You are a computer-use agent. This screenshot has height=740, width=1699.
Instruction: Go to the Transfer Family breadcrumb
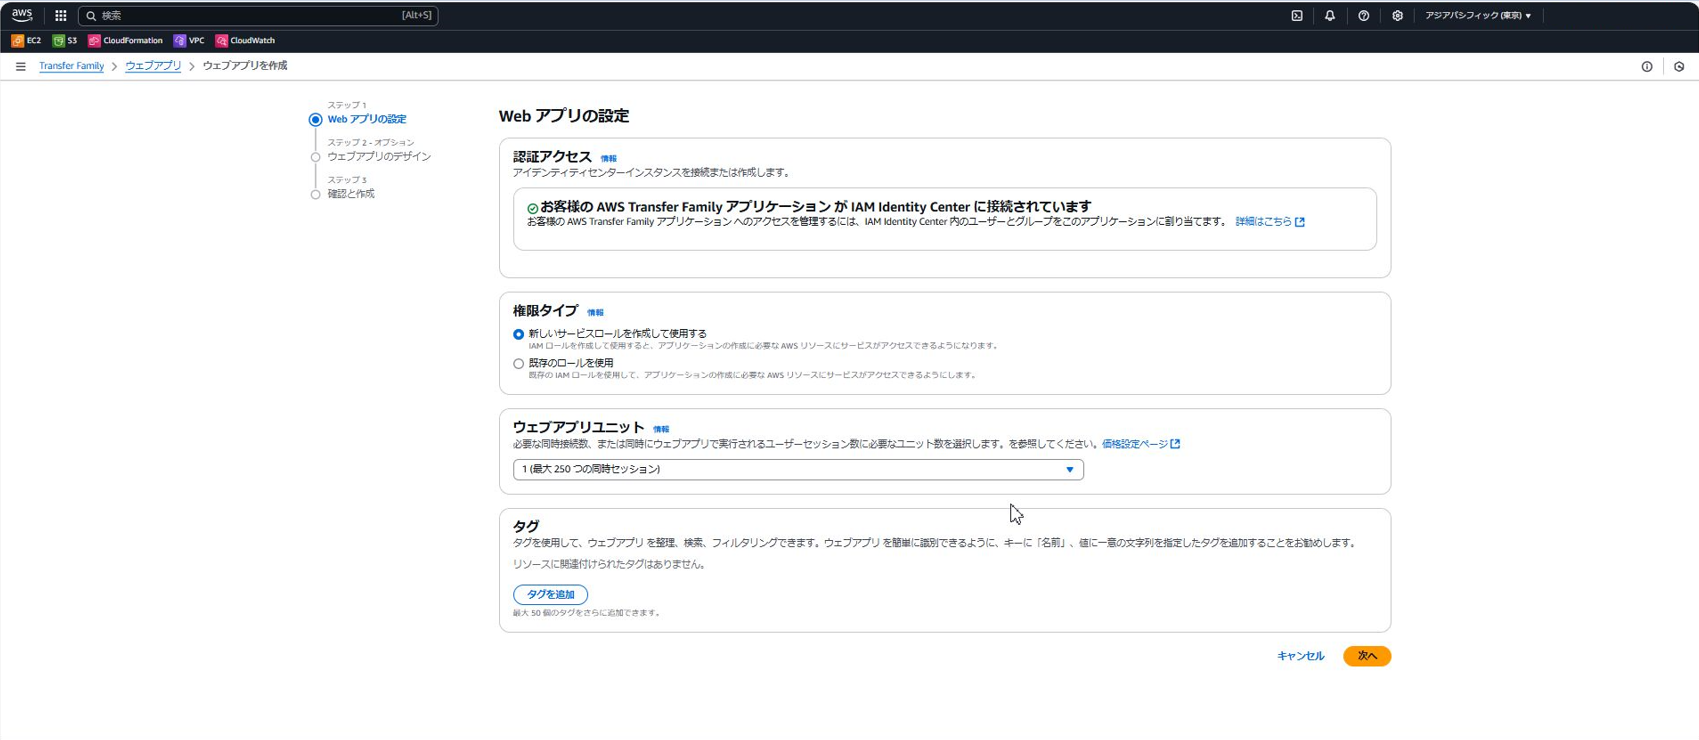pos(71,66)
